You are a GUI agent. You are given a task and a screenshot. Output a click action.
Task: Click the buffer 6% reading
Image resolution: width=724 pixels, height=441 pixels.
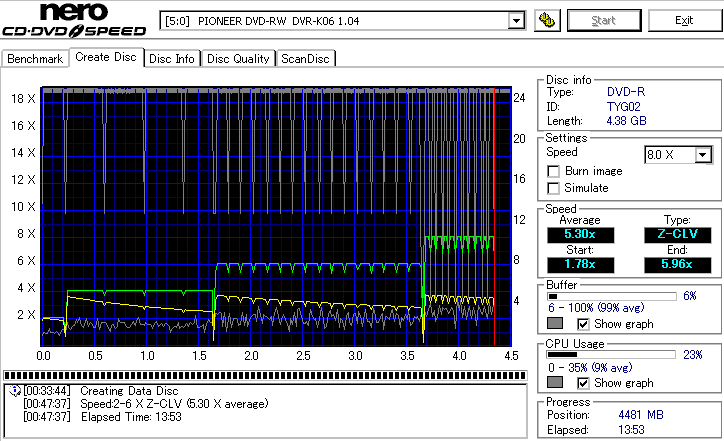click(690, 296)
